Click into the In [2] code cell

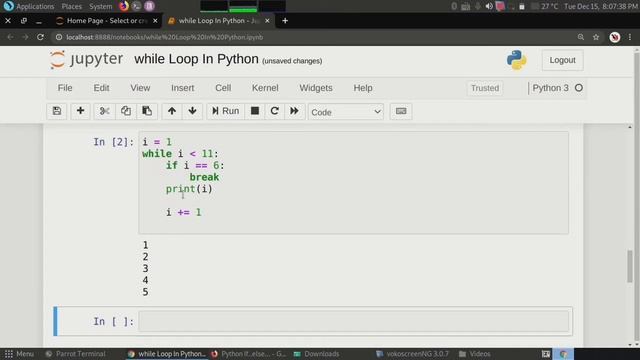tap(353, 182)
